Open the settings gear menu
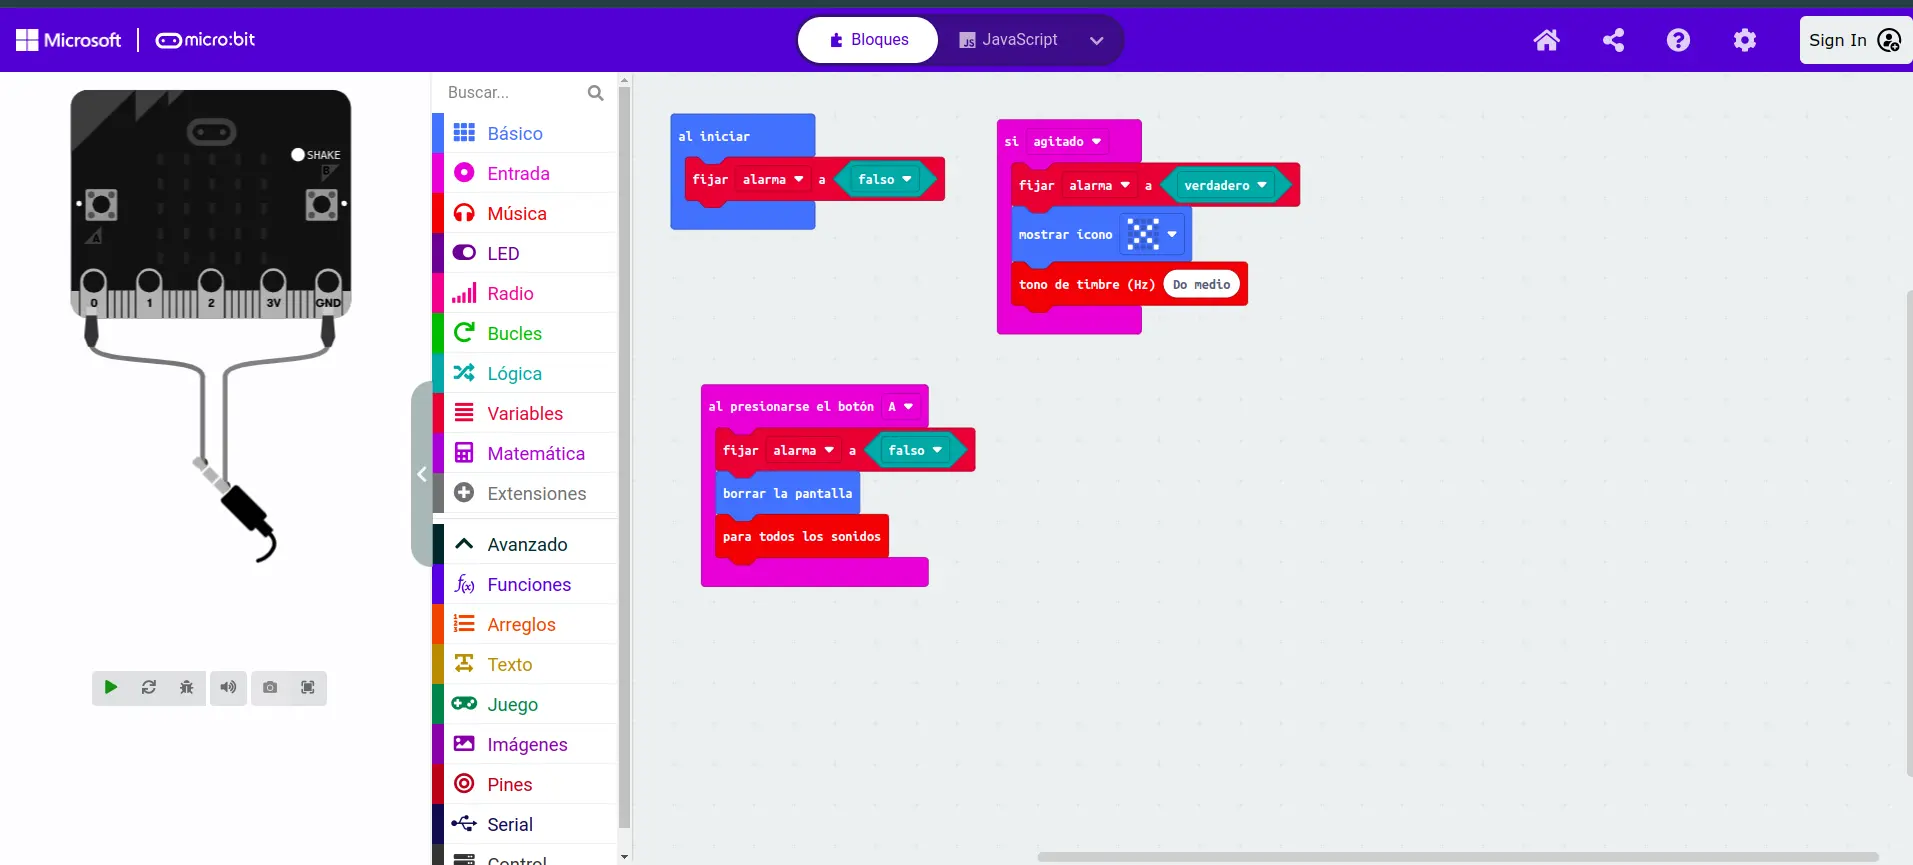Image resolution: width=1913 pixels, height=865 pixels. point(1744,40)
